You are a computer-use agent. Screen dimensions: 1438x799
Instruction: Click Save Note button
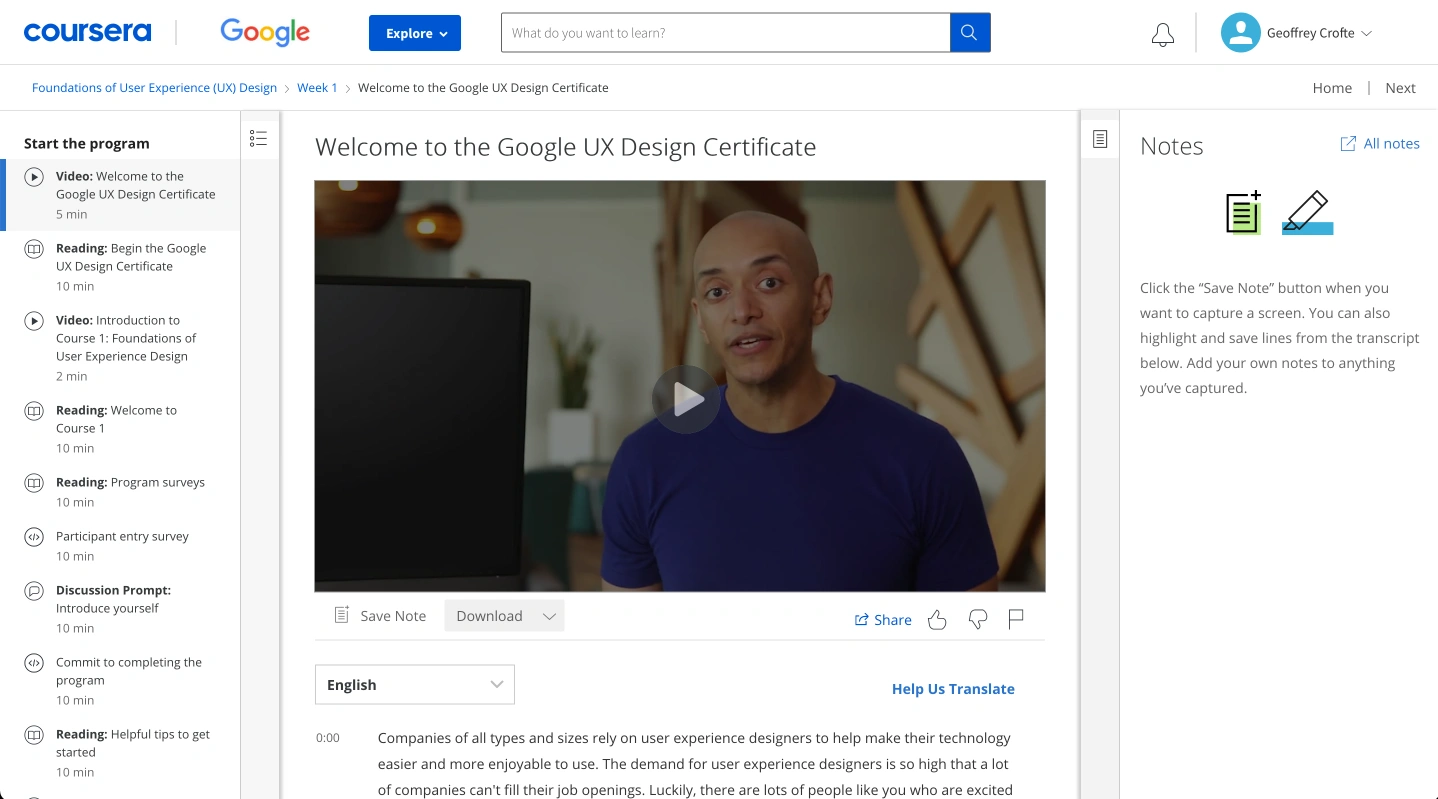pos(380,616)
